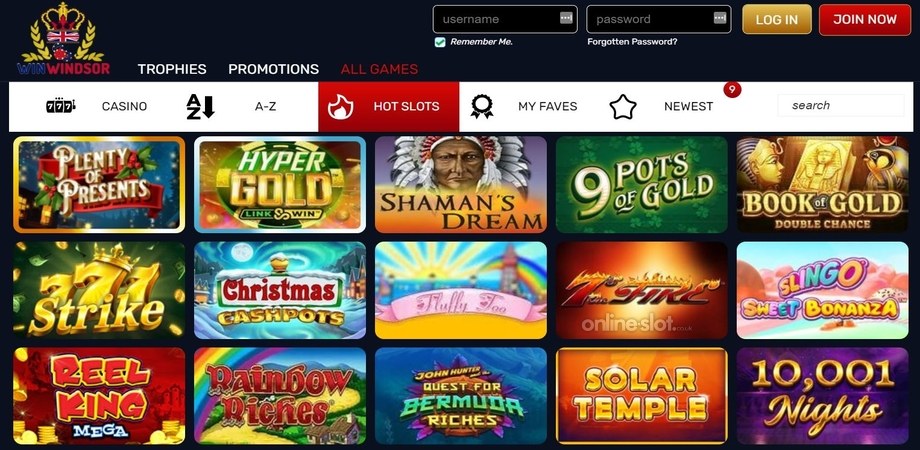Select the A-Z sort arrow icon
The width and height of the screenshot is (920, 450).
[x=200, y=107]
